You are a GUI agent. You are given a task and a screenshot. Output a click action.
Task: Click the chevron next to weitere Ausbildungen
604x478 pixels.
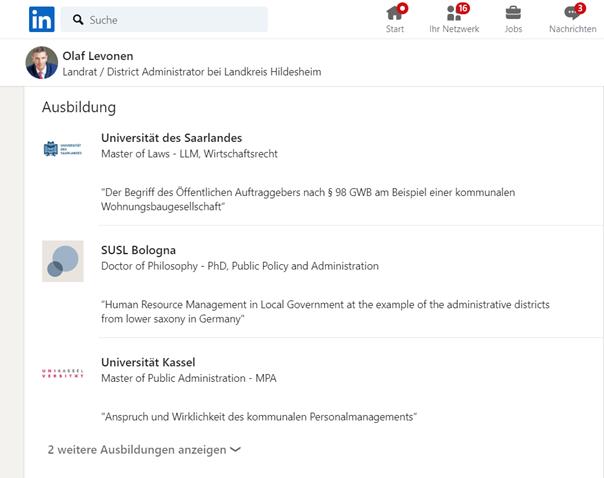click(x=236, y=450)
